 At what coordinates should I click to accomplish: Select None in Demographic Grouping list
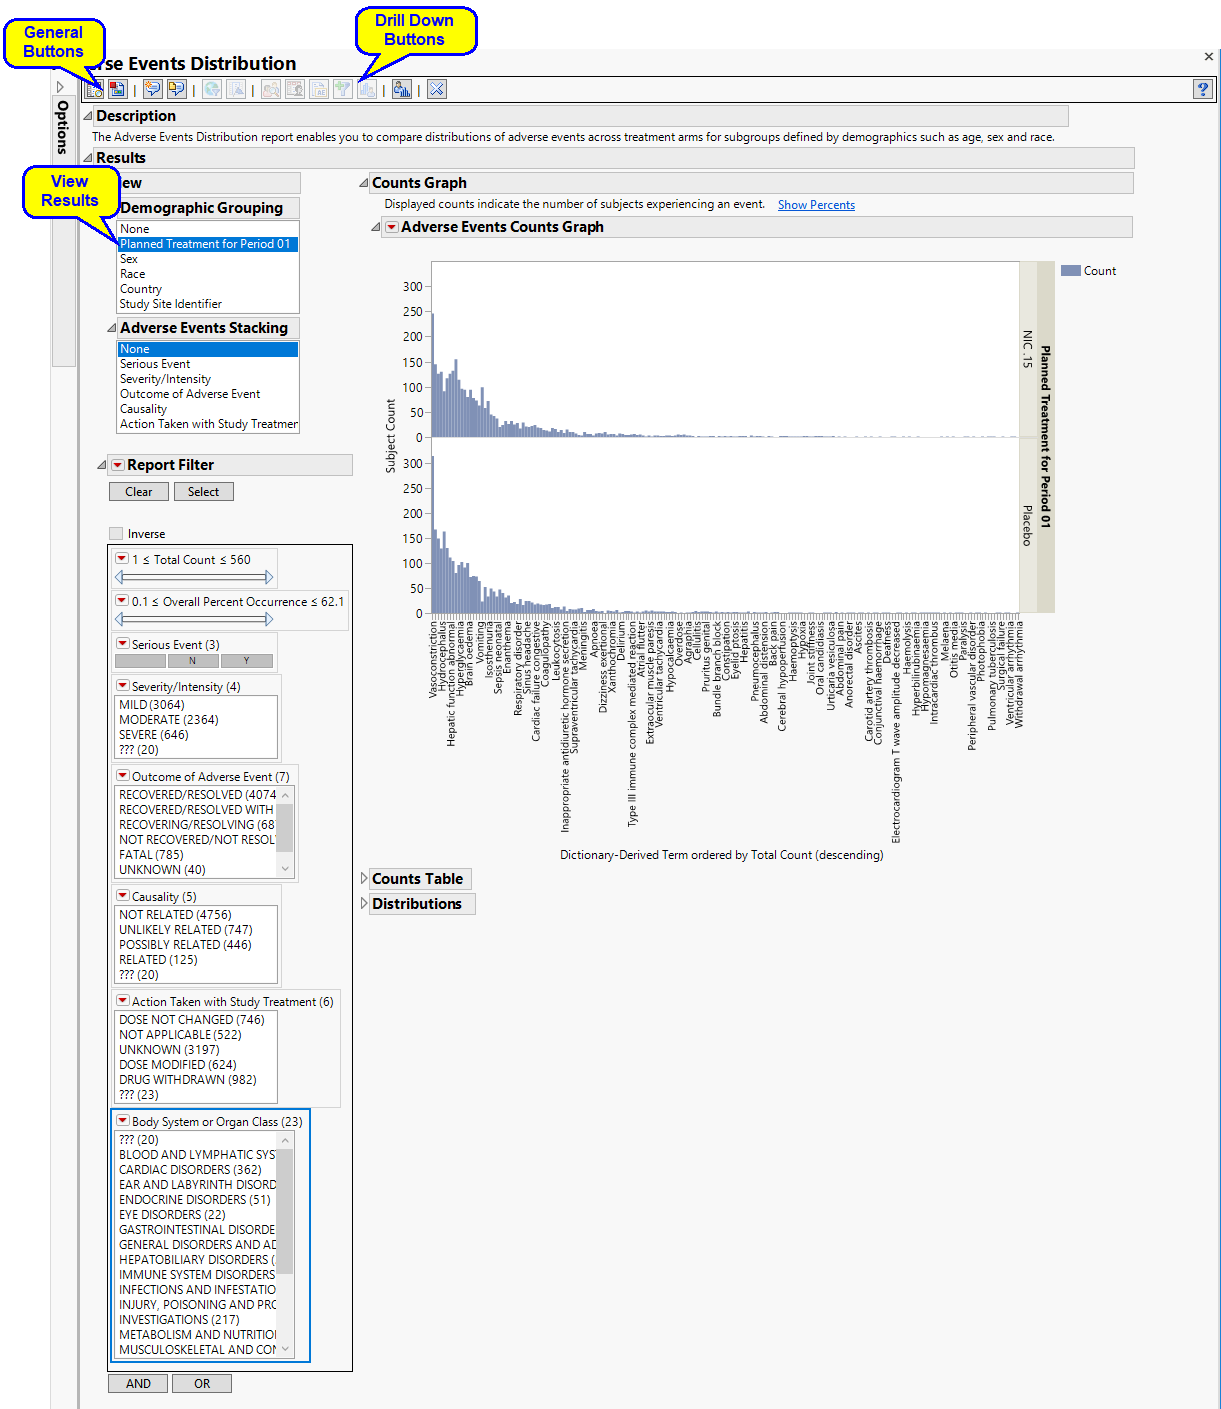(x=207, y=229)
